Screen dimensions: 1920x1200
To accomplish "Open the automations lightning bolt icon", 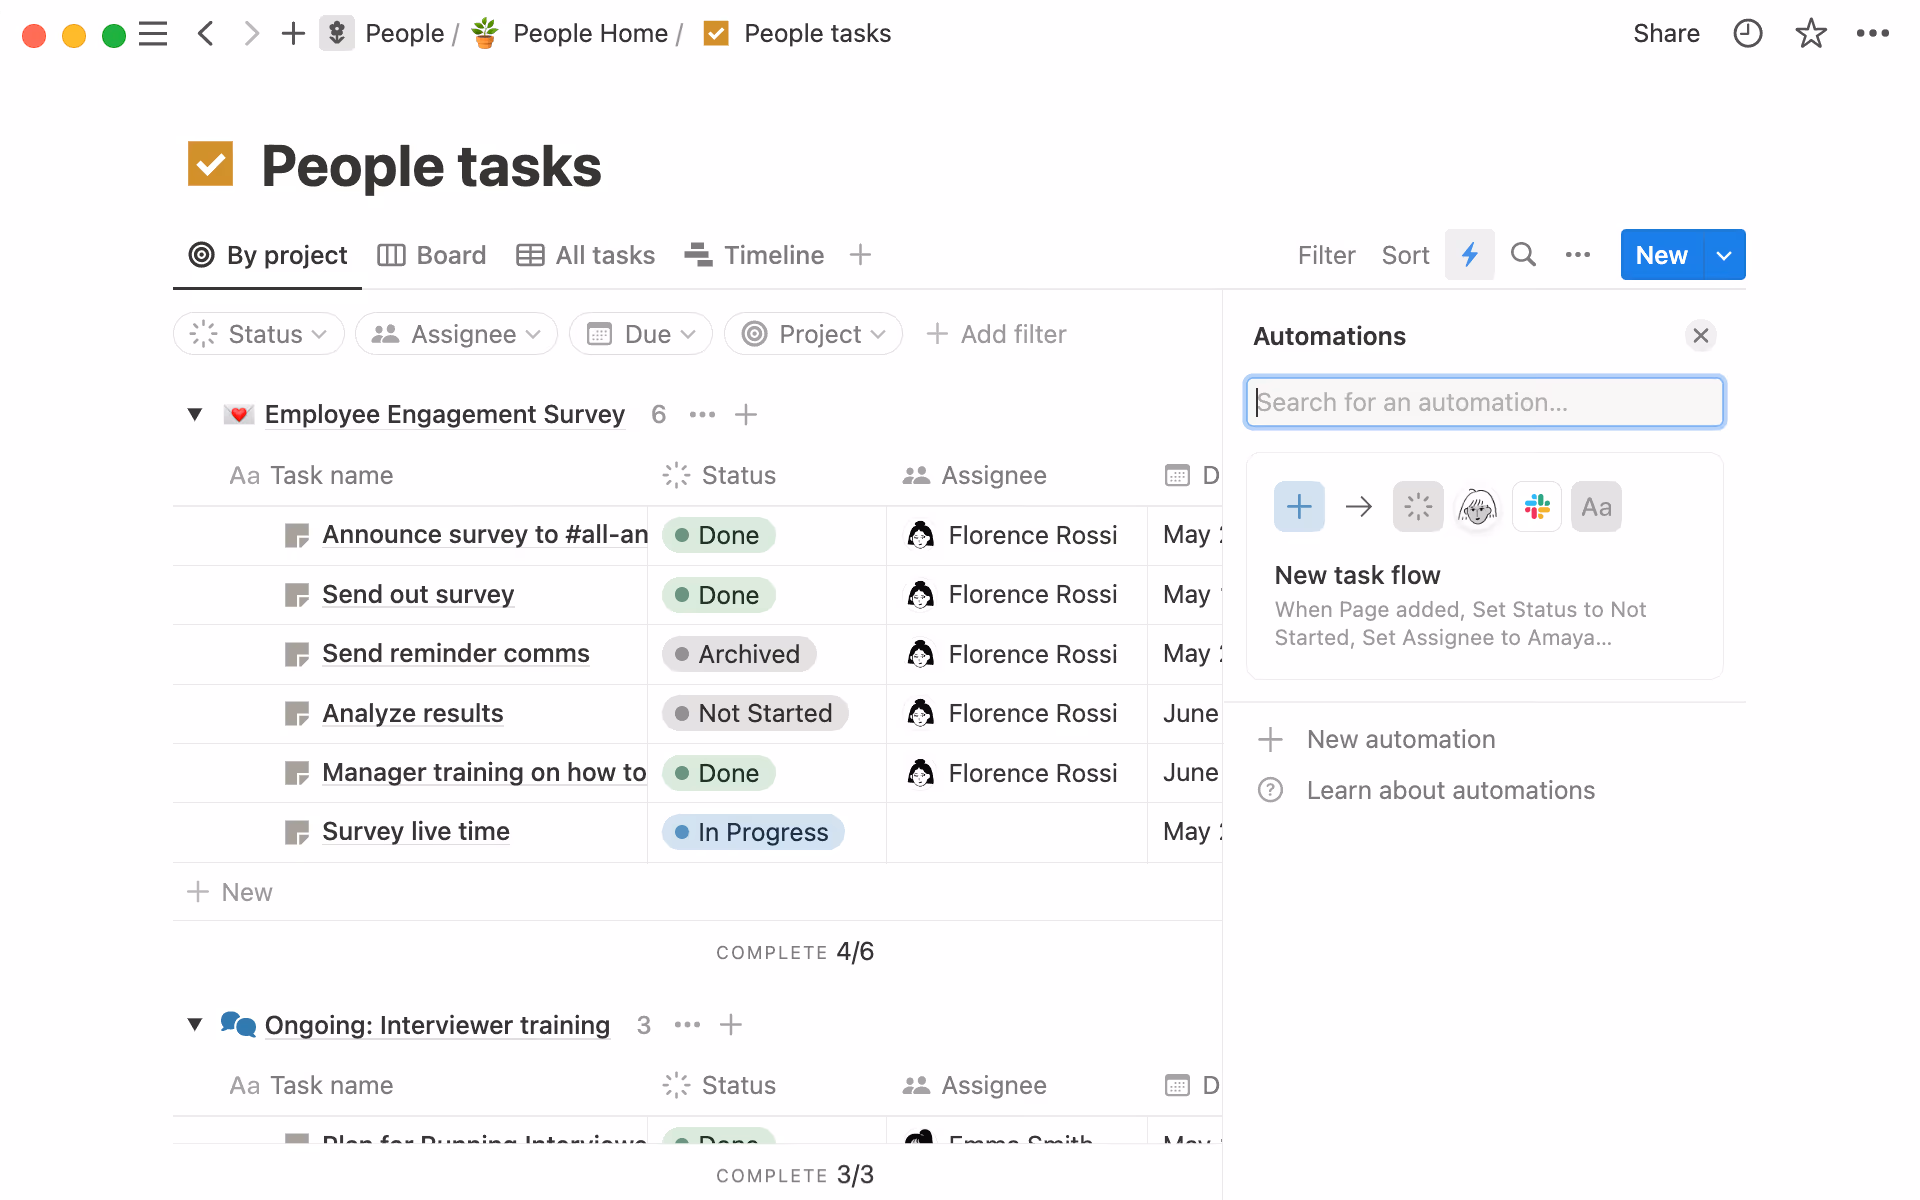I will point(1469,255).
